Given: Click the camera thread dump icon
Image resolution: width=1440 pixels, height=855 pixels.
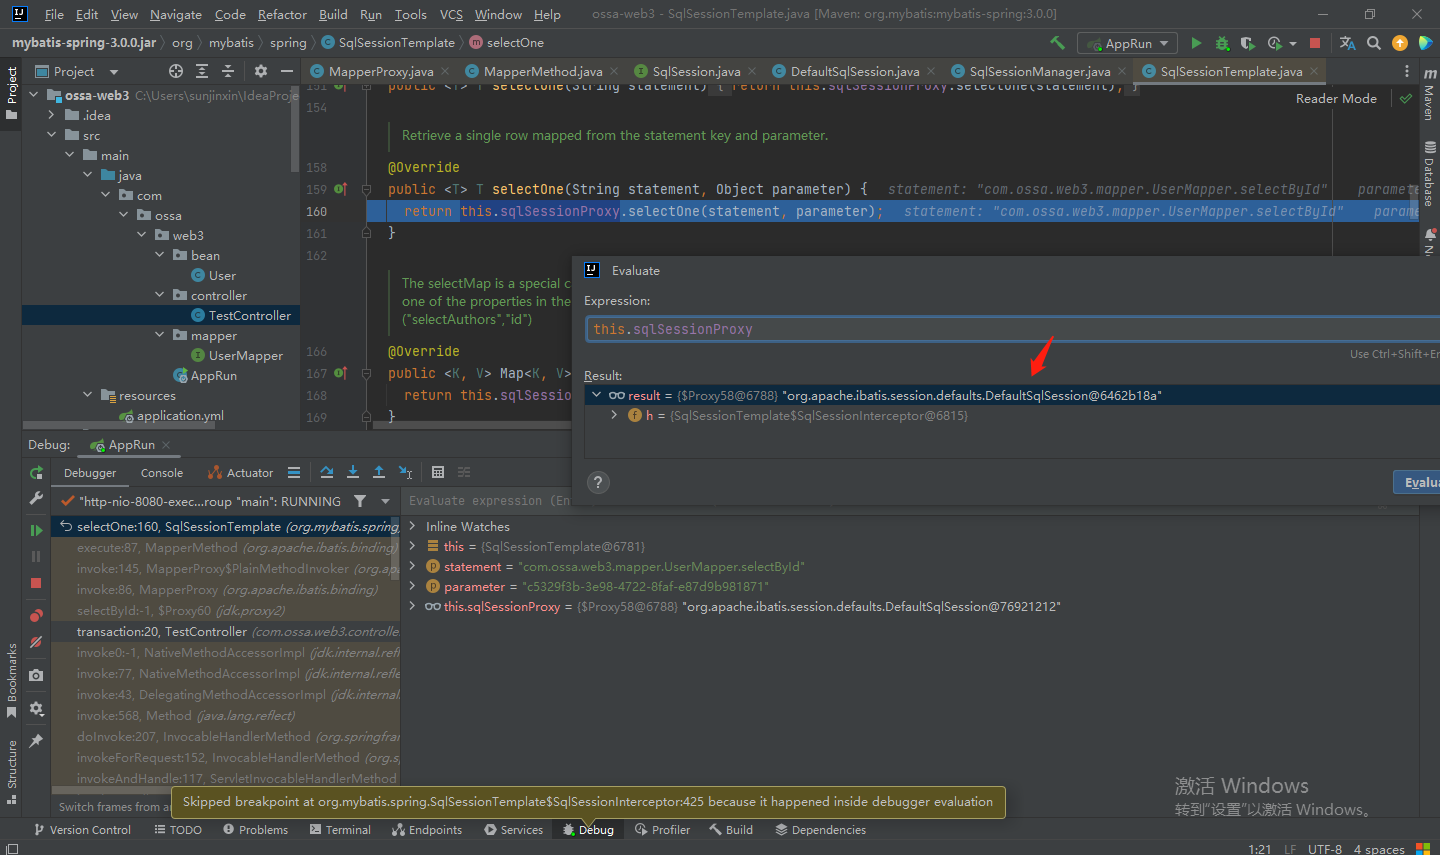Looking at the screenshot, I should pyautogui.click(x=36, y=675).
